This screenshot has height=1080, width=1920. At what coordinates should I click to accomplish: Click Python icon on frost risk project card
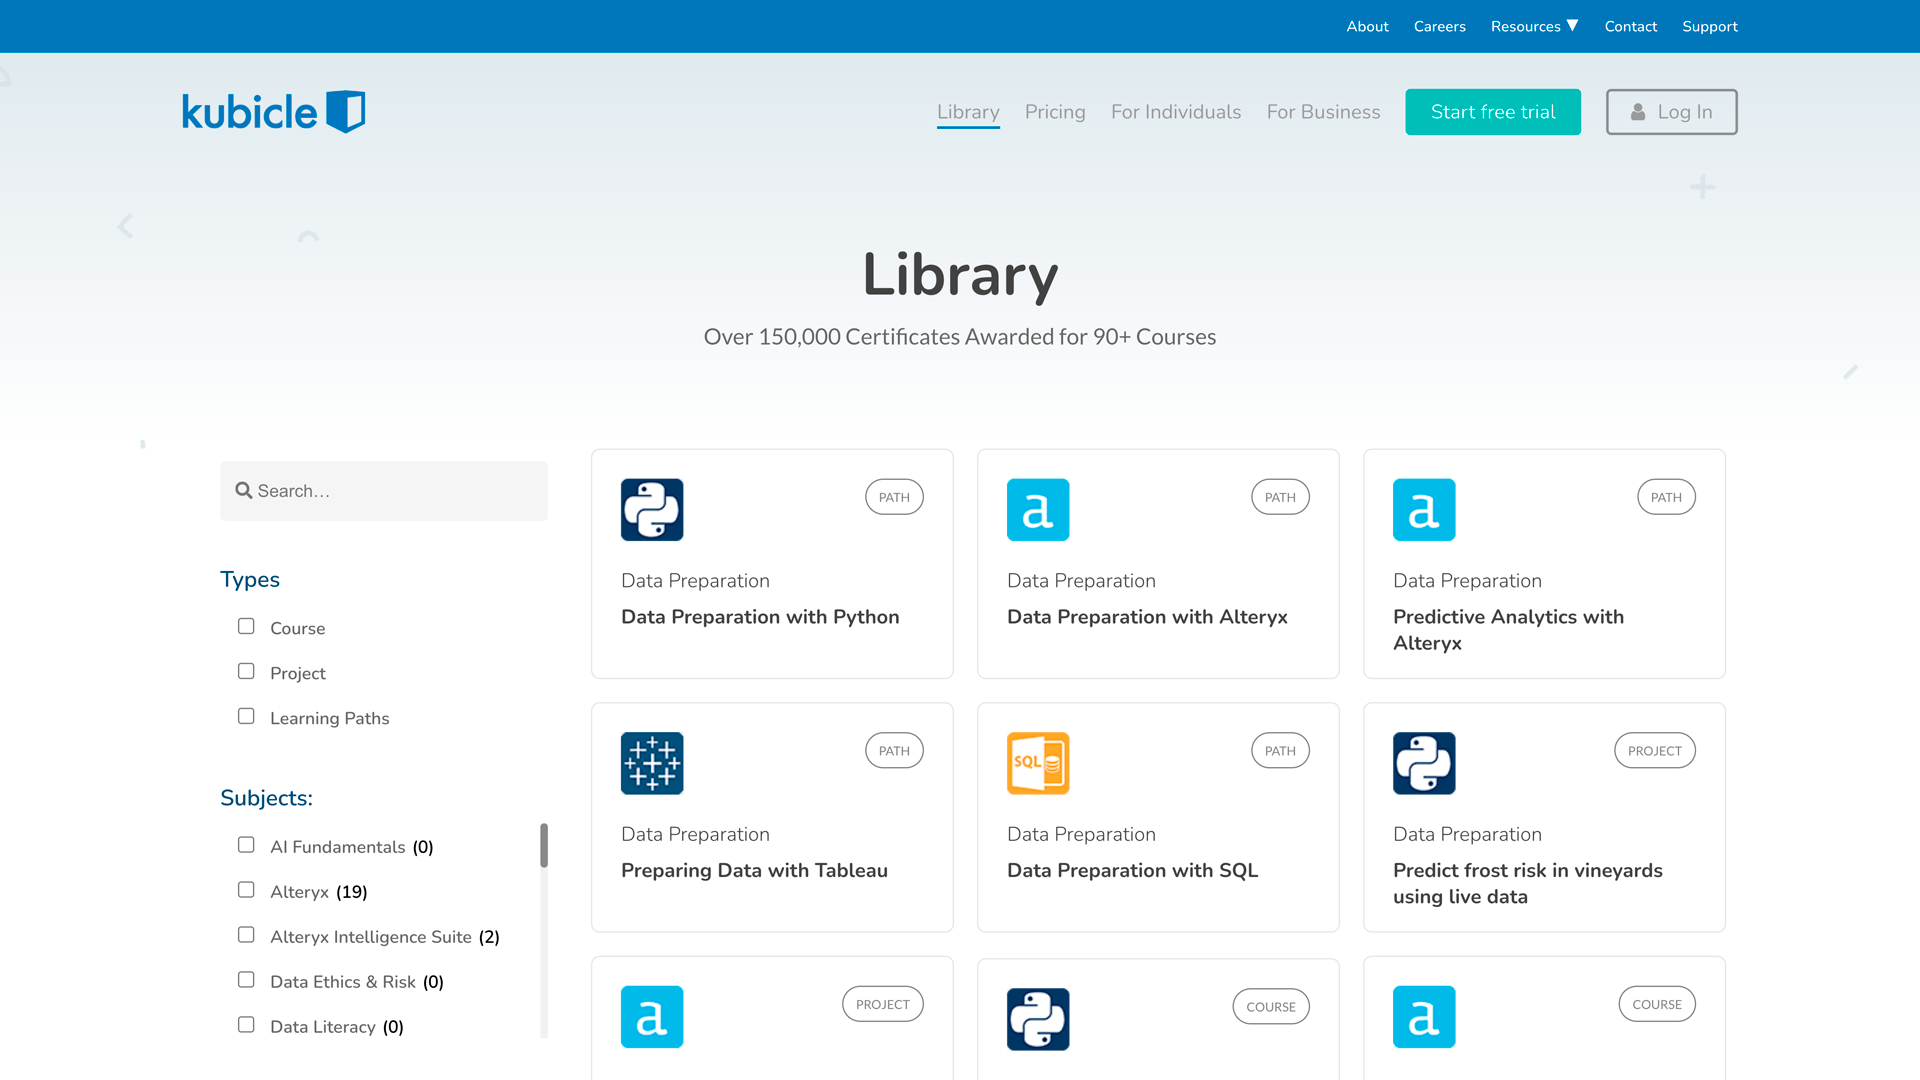click(x=1424, y=763)
